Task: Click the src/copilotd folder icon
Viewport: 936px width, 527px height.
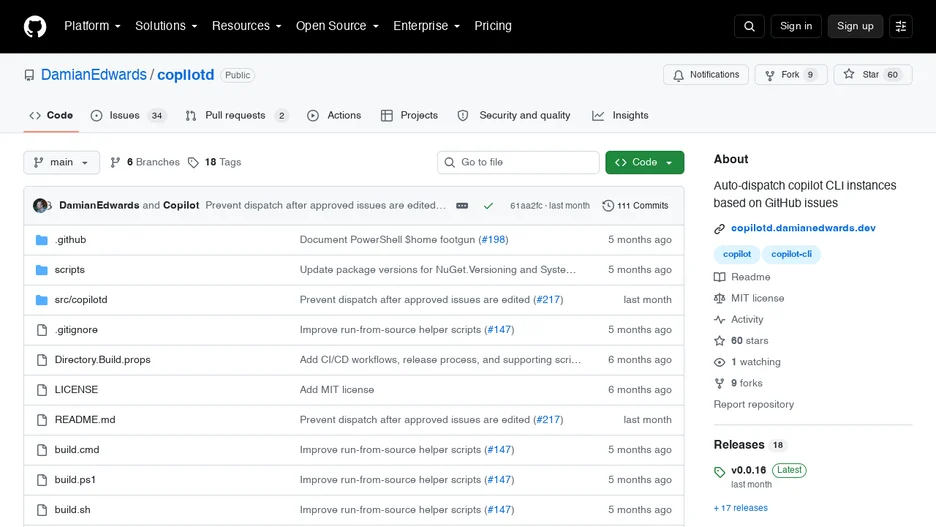Action: click(41, 300)
